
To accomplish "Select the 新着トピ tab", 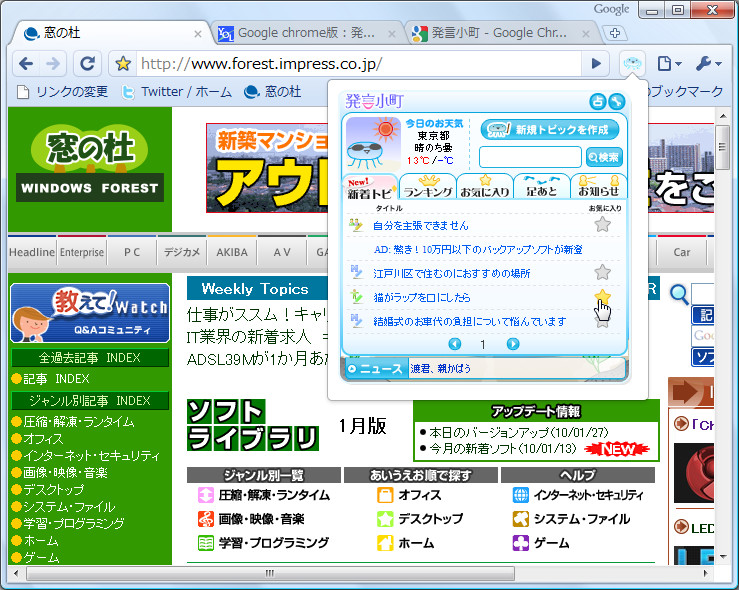I will [x=370, y=188].
